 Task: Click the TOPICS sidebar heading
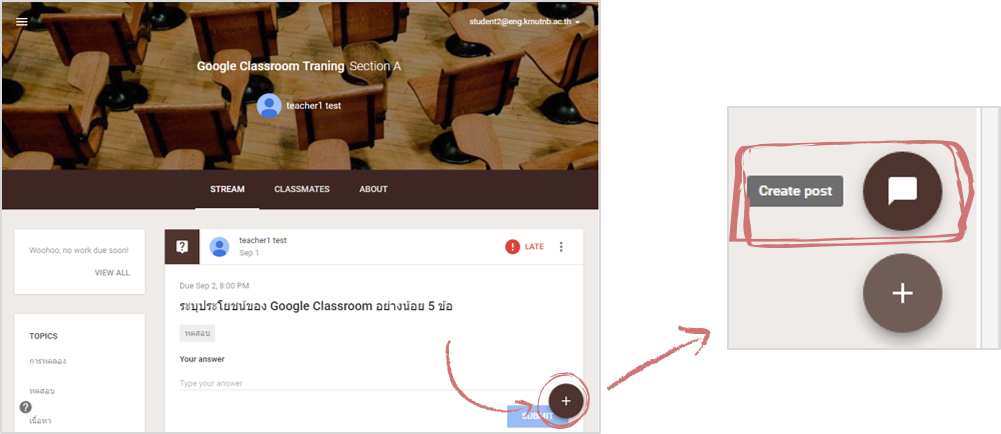point(43,336)
